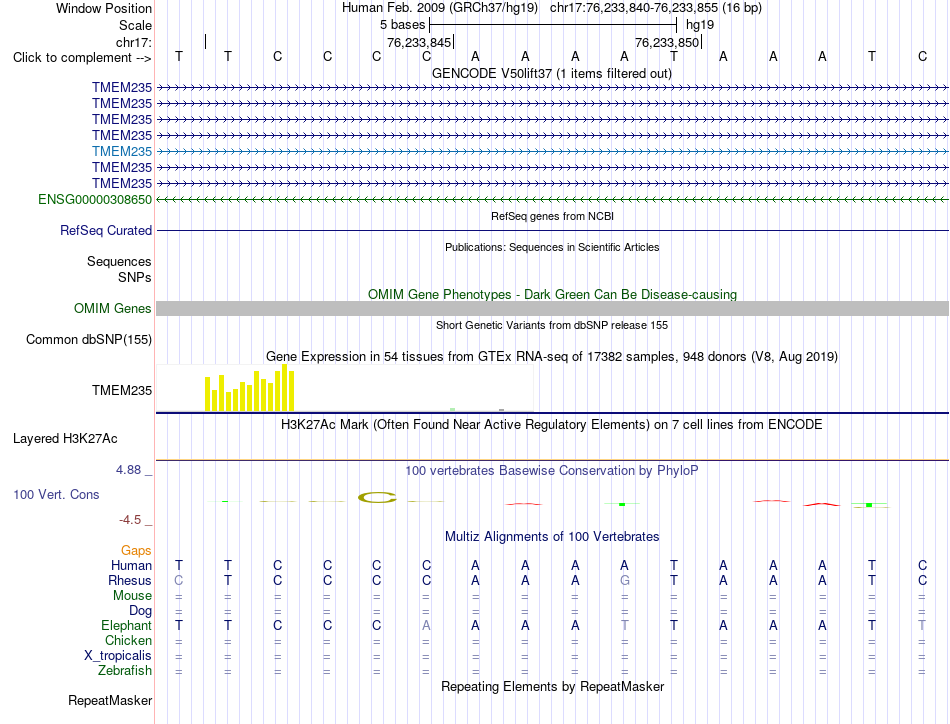This screenshot has width=950, height=724.
Task: Click the 'Click to complement -->' label
Action: click(x=82, y=58)
